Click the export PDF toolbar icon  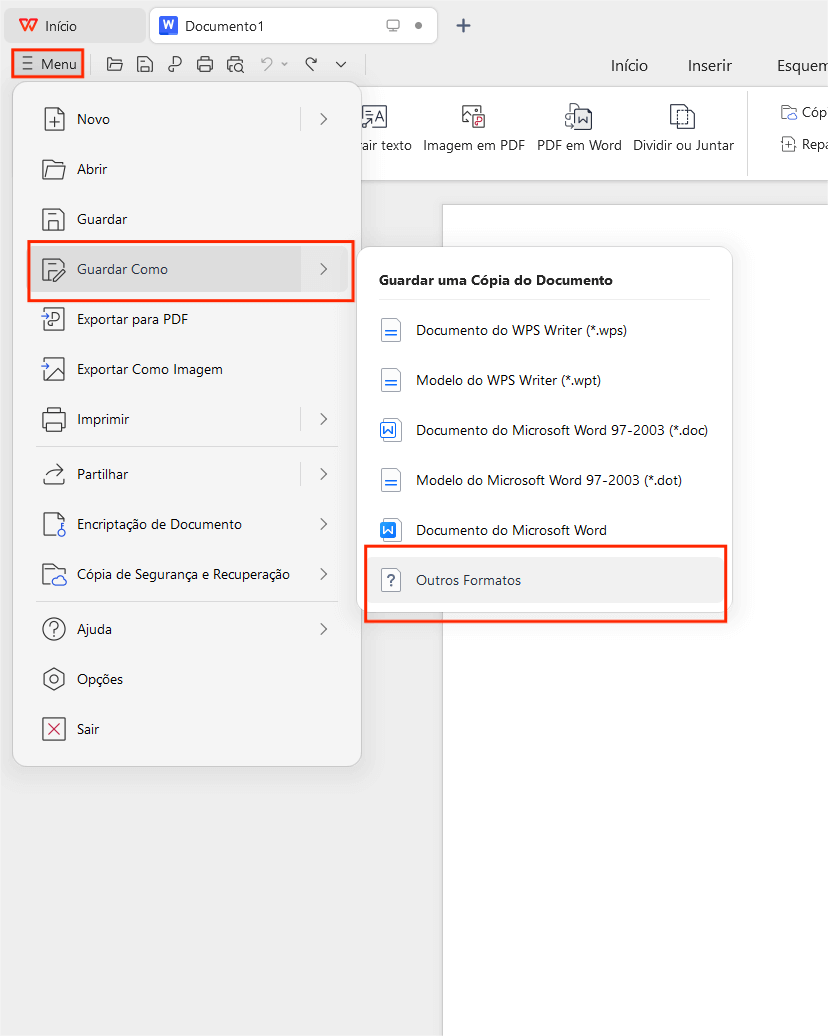(174, 64)
